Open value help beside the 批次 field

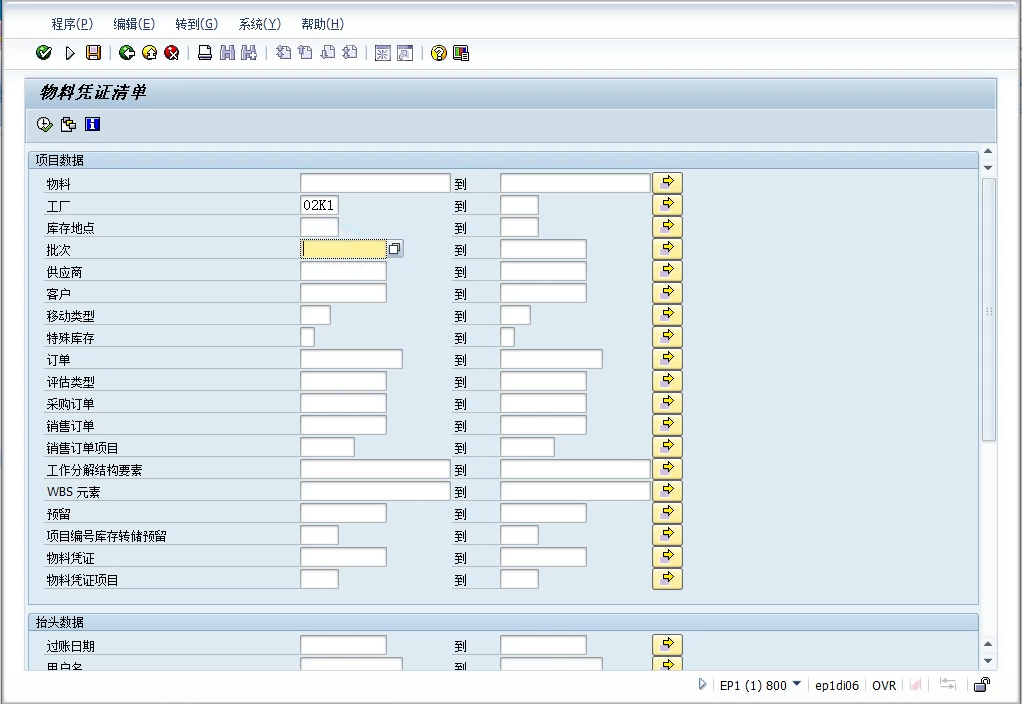[395, 249]
